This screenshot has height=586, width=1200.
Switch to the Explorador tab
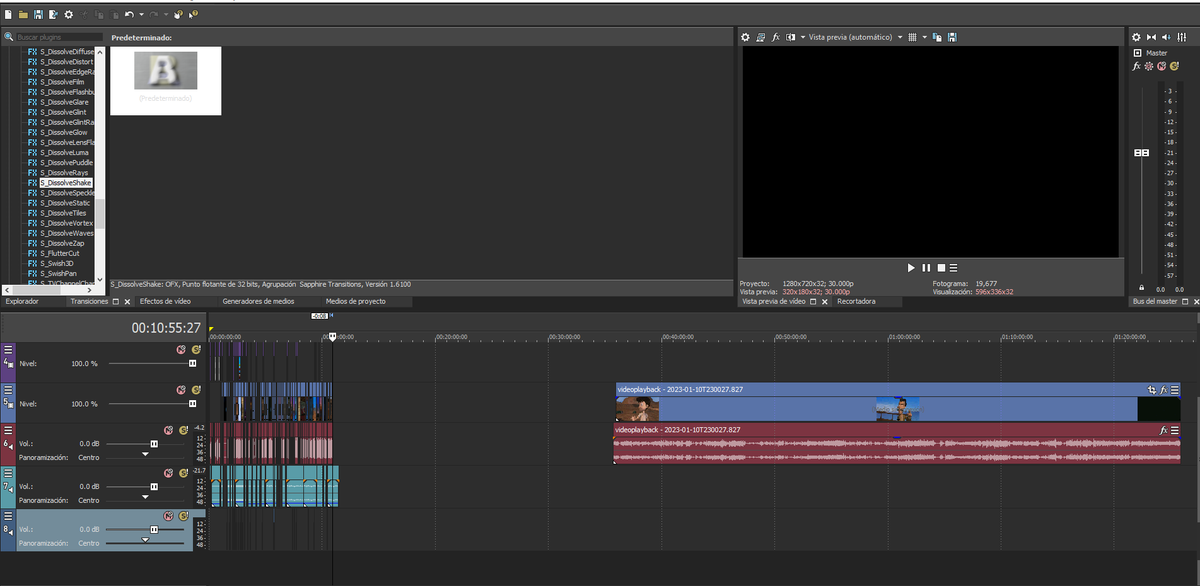(x=22, y=301)
